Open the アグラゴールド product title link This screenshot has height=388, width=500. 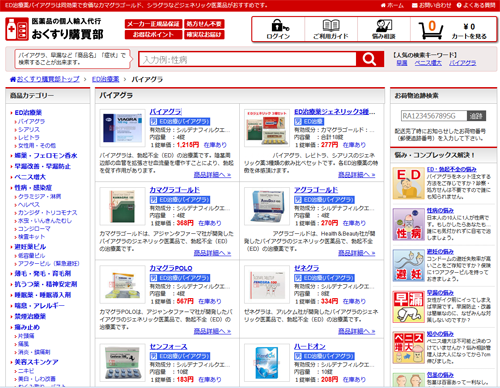pos(316,190)
